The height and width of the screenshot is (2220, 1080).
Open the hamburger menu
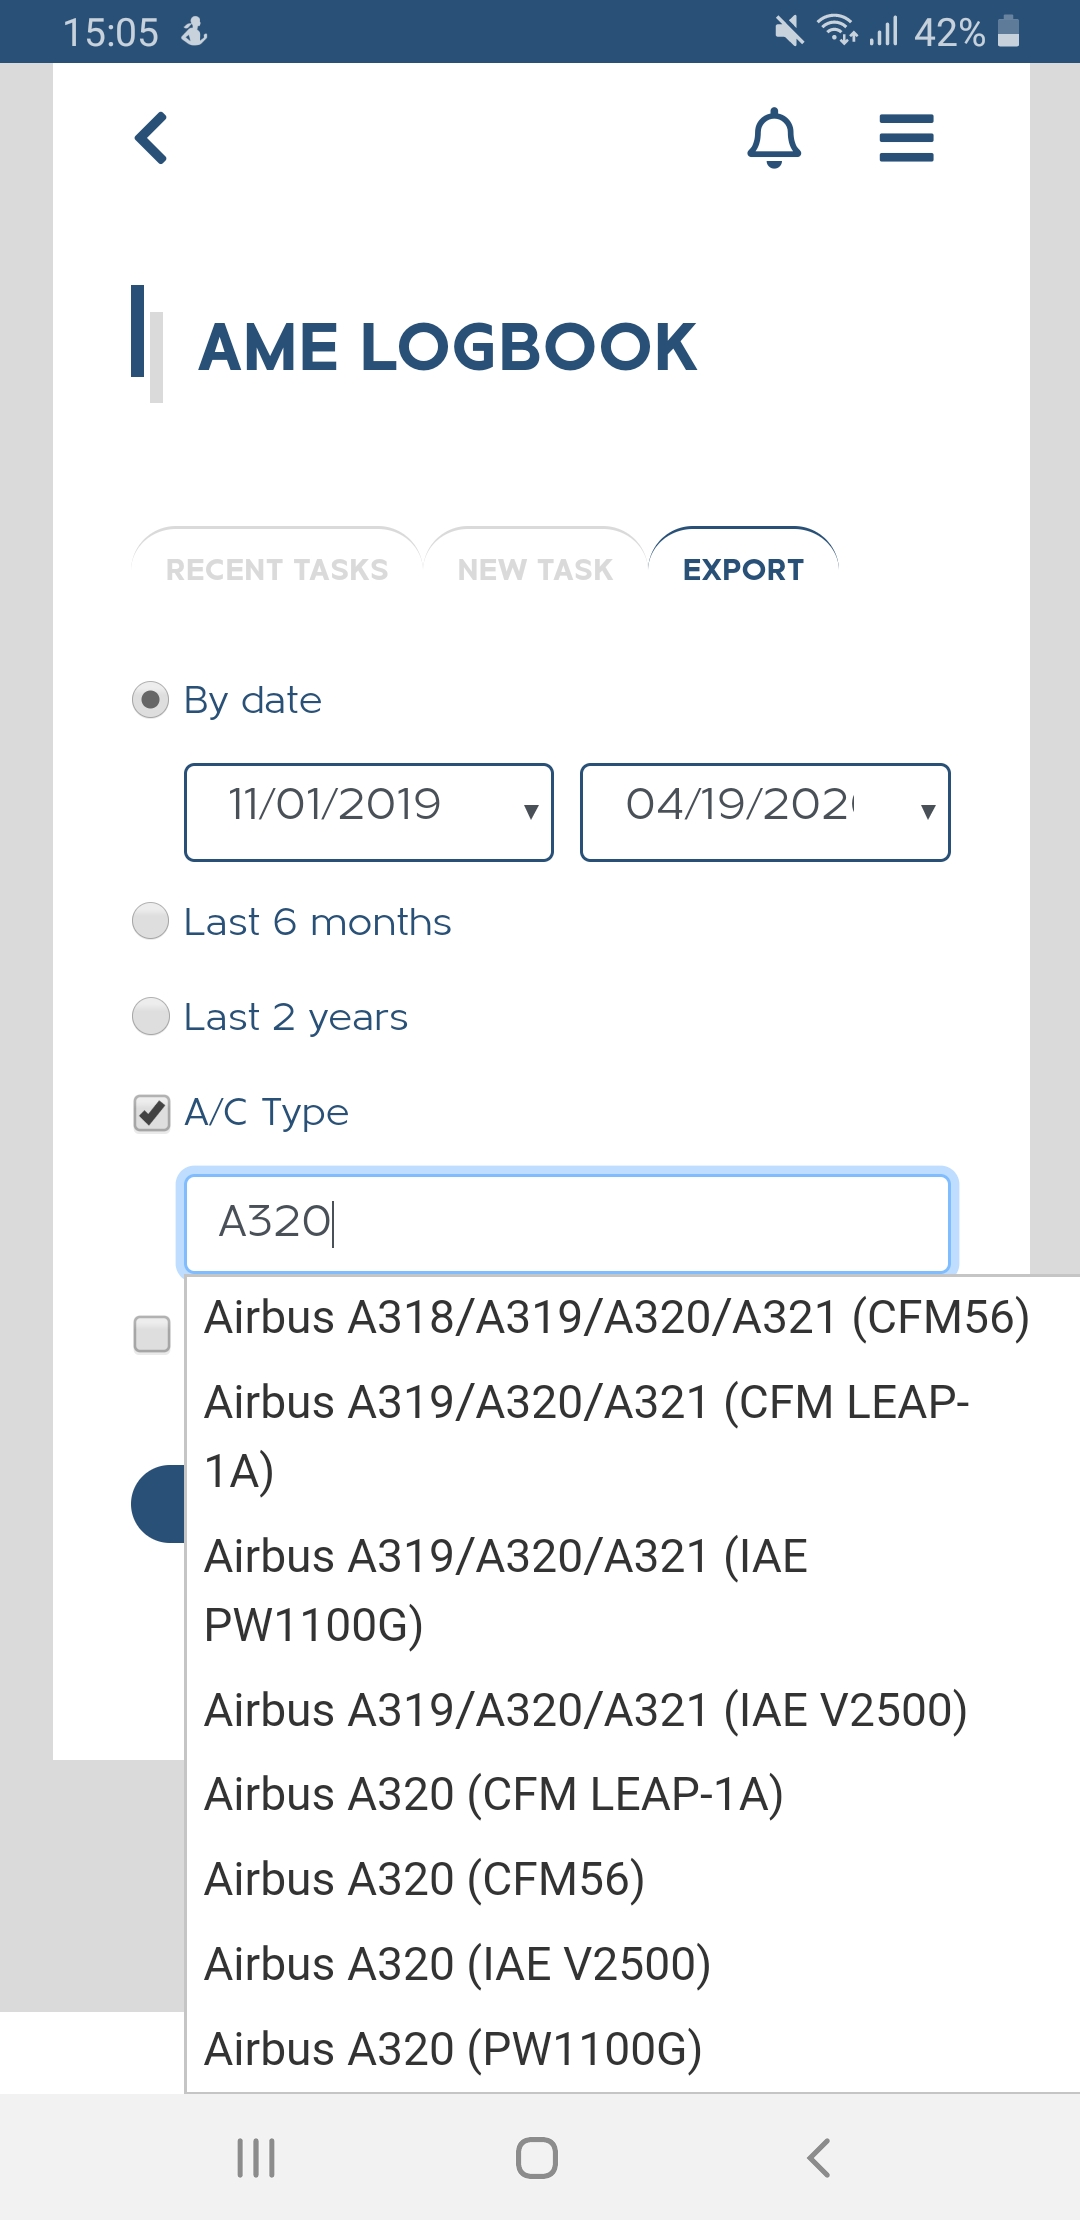point(906,138)
